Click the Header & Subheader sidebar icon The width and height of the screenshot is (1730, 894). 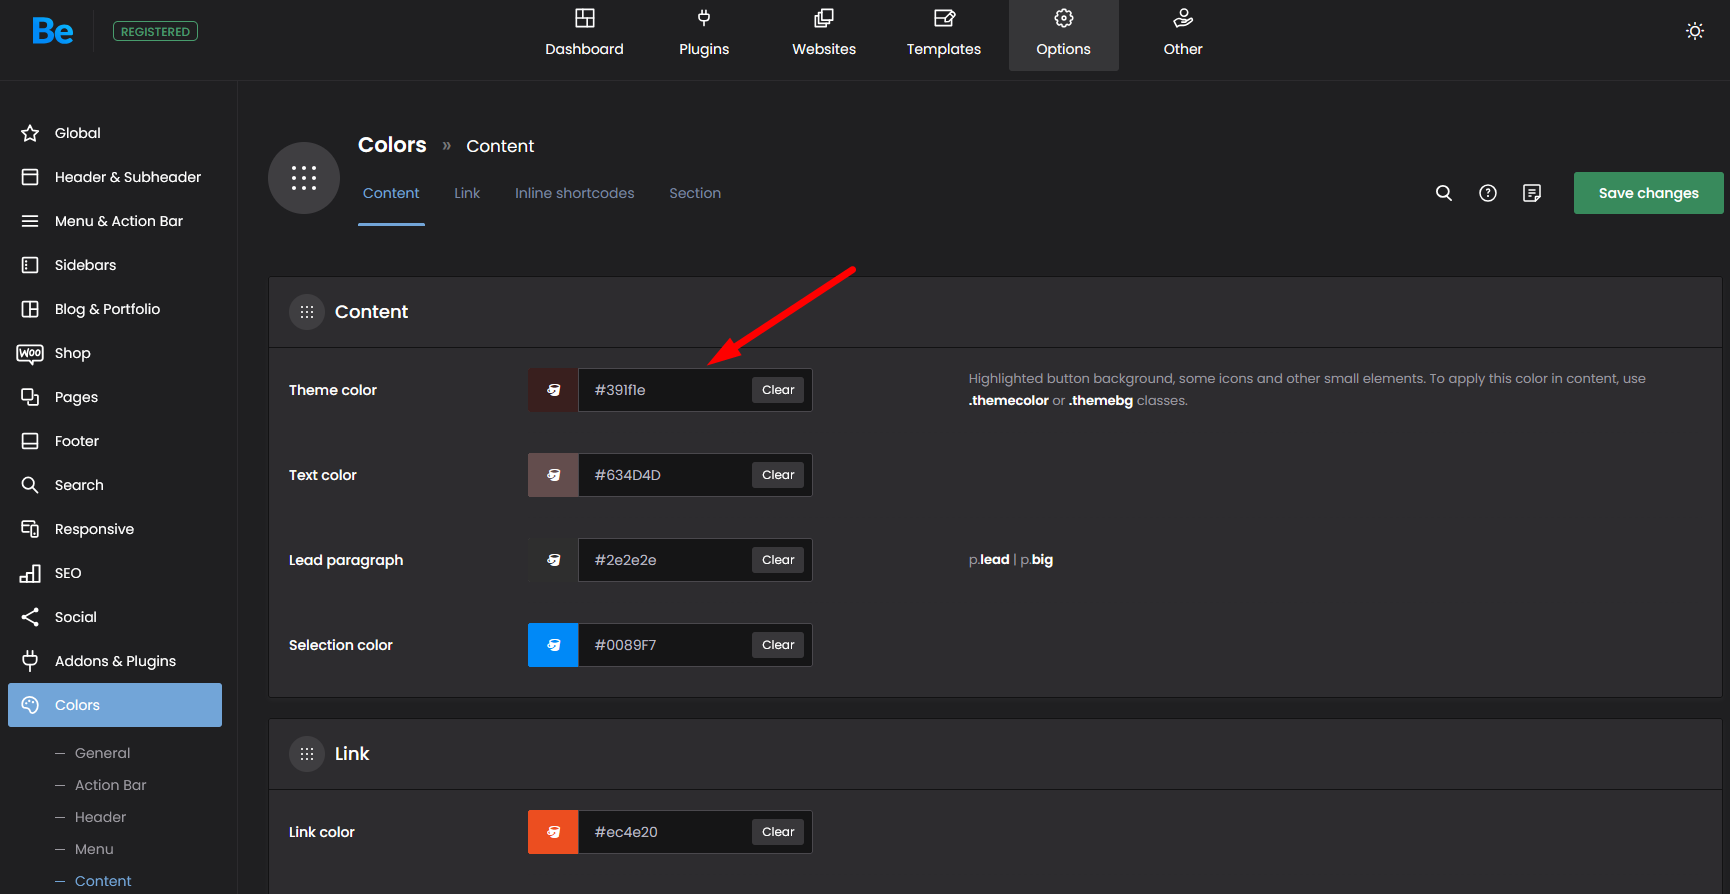coord(30,177)
